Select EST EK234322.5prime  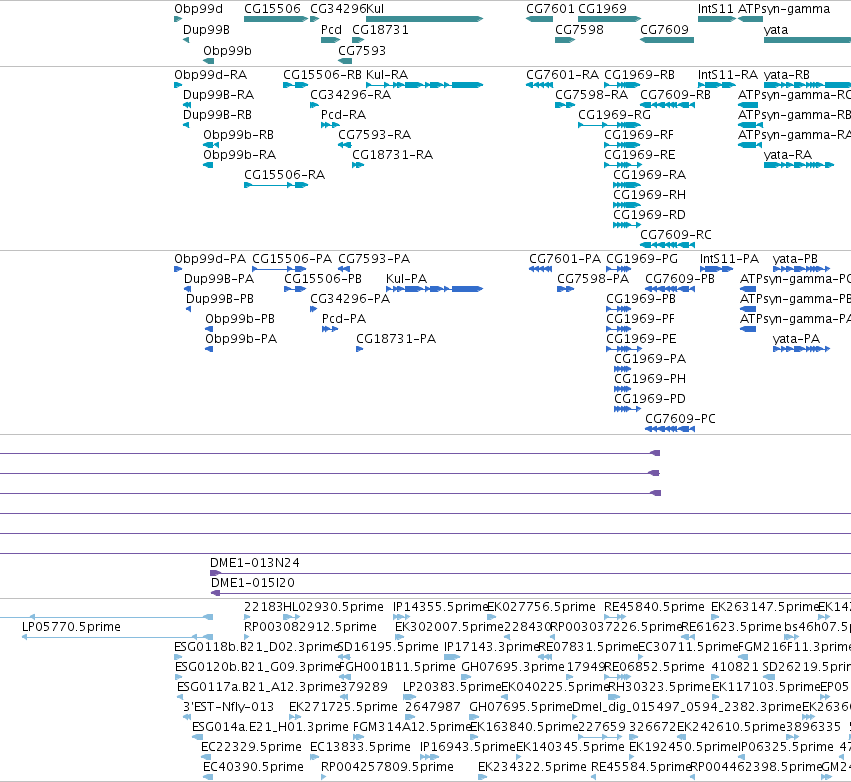coord(482,777)
